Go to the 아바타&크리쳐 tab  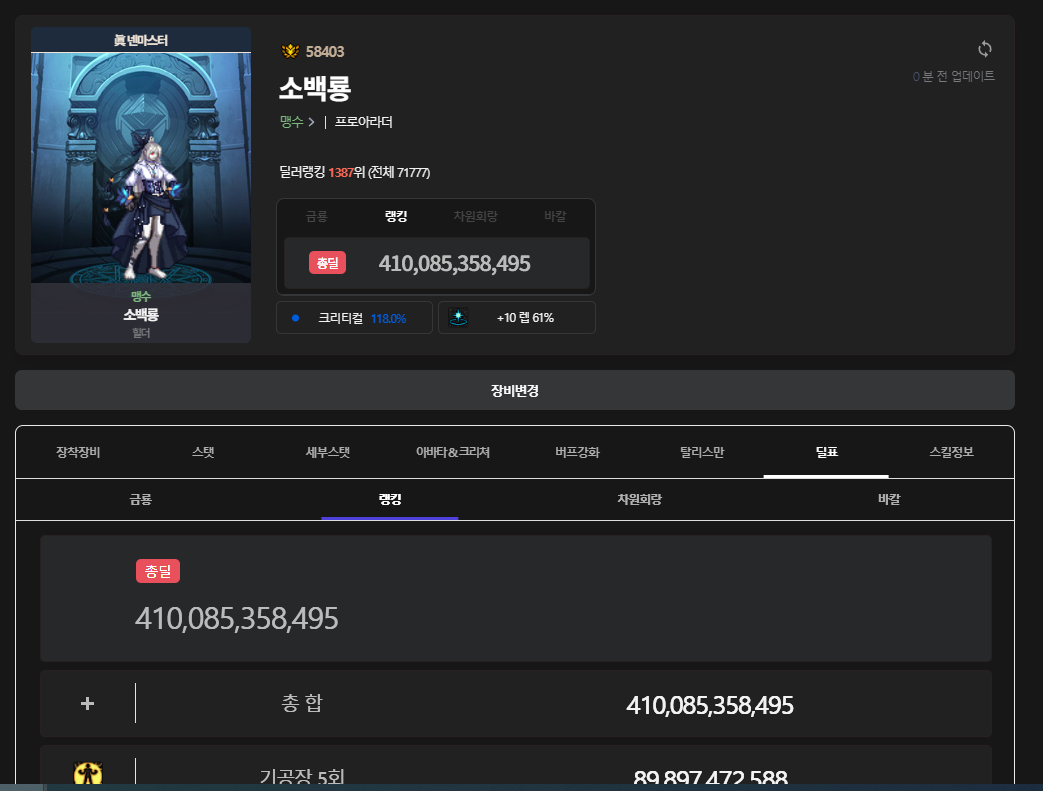coord(453,452)
